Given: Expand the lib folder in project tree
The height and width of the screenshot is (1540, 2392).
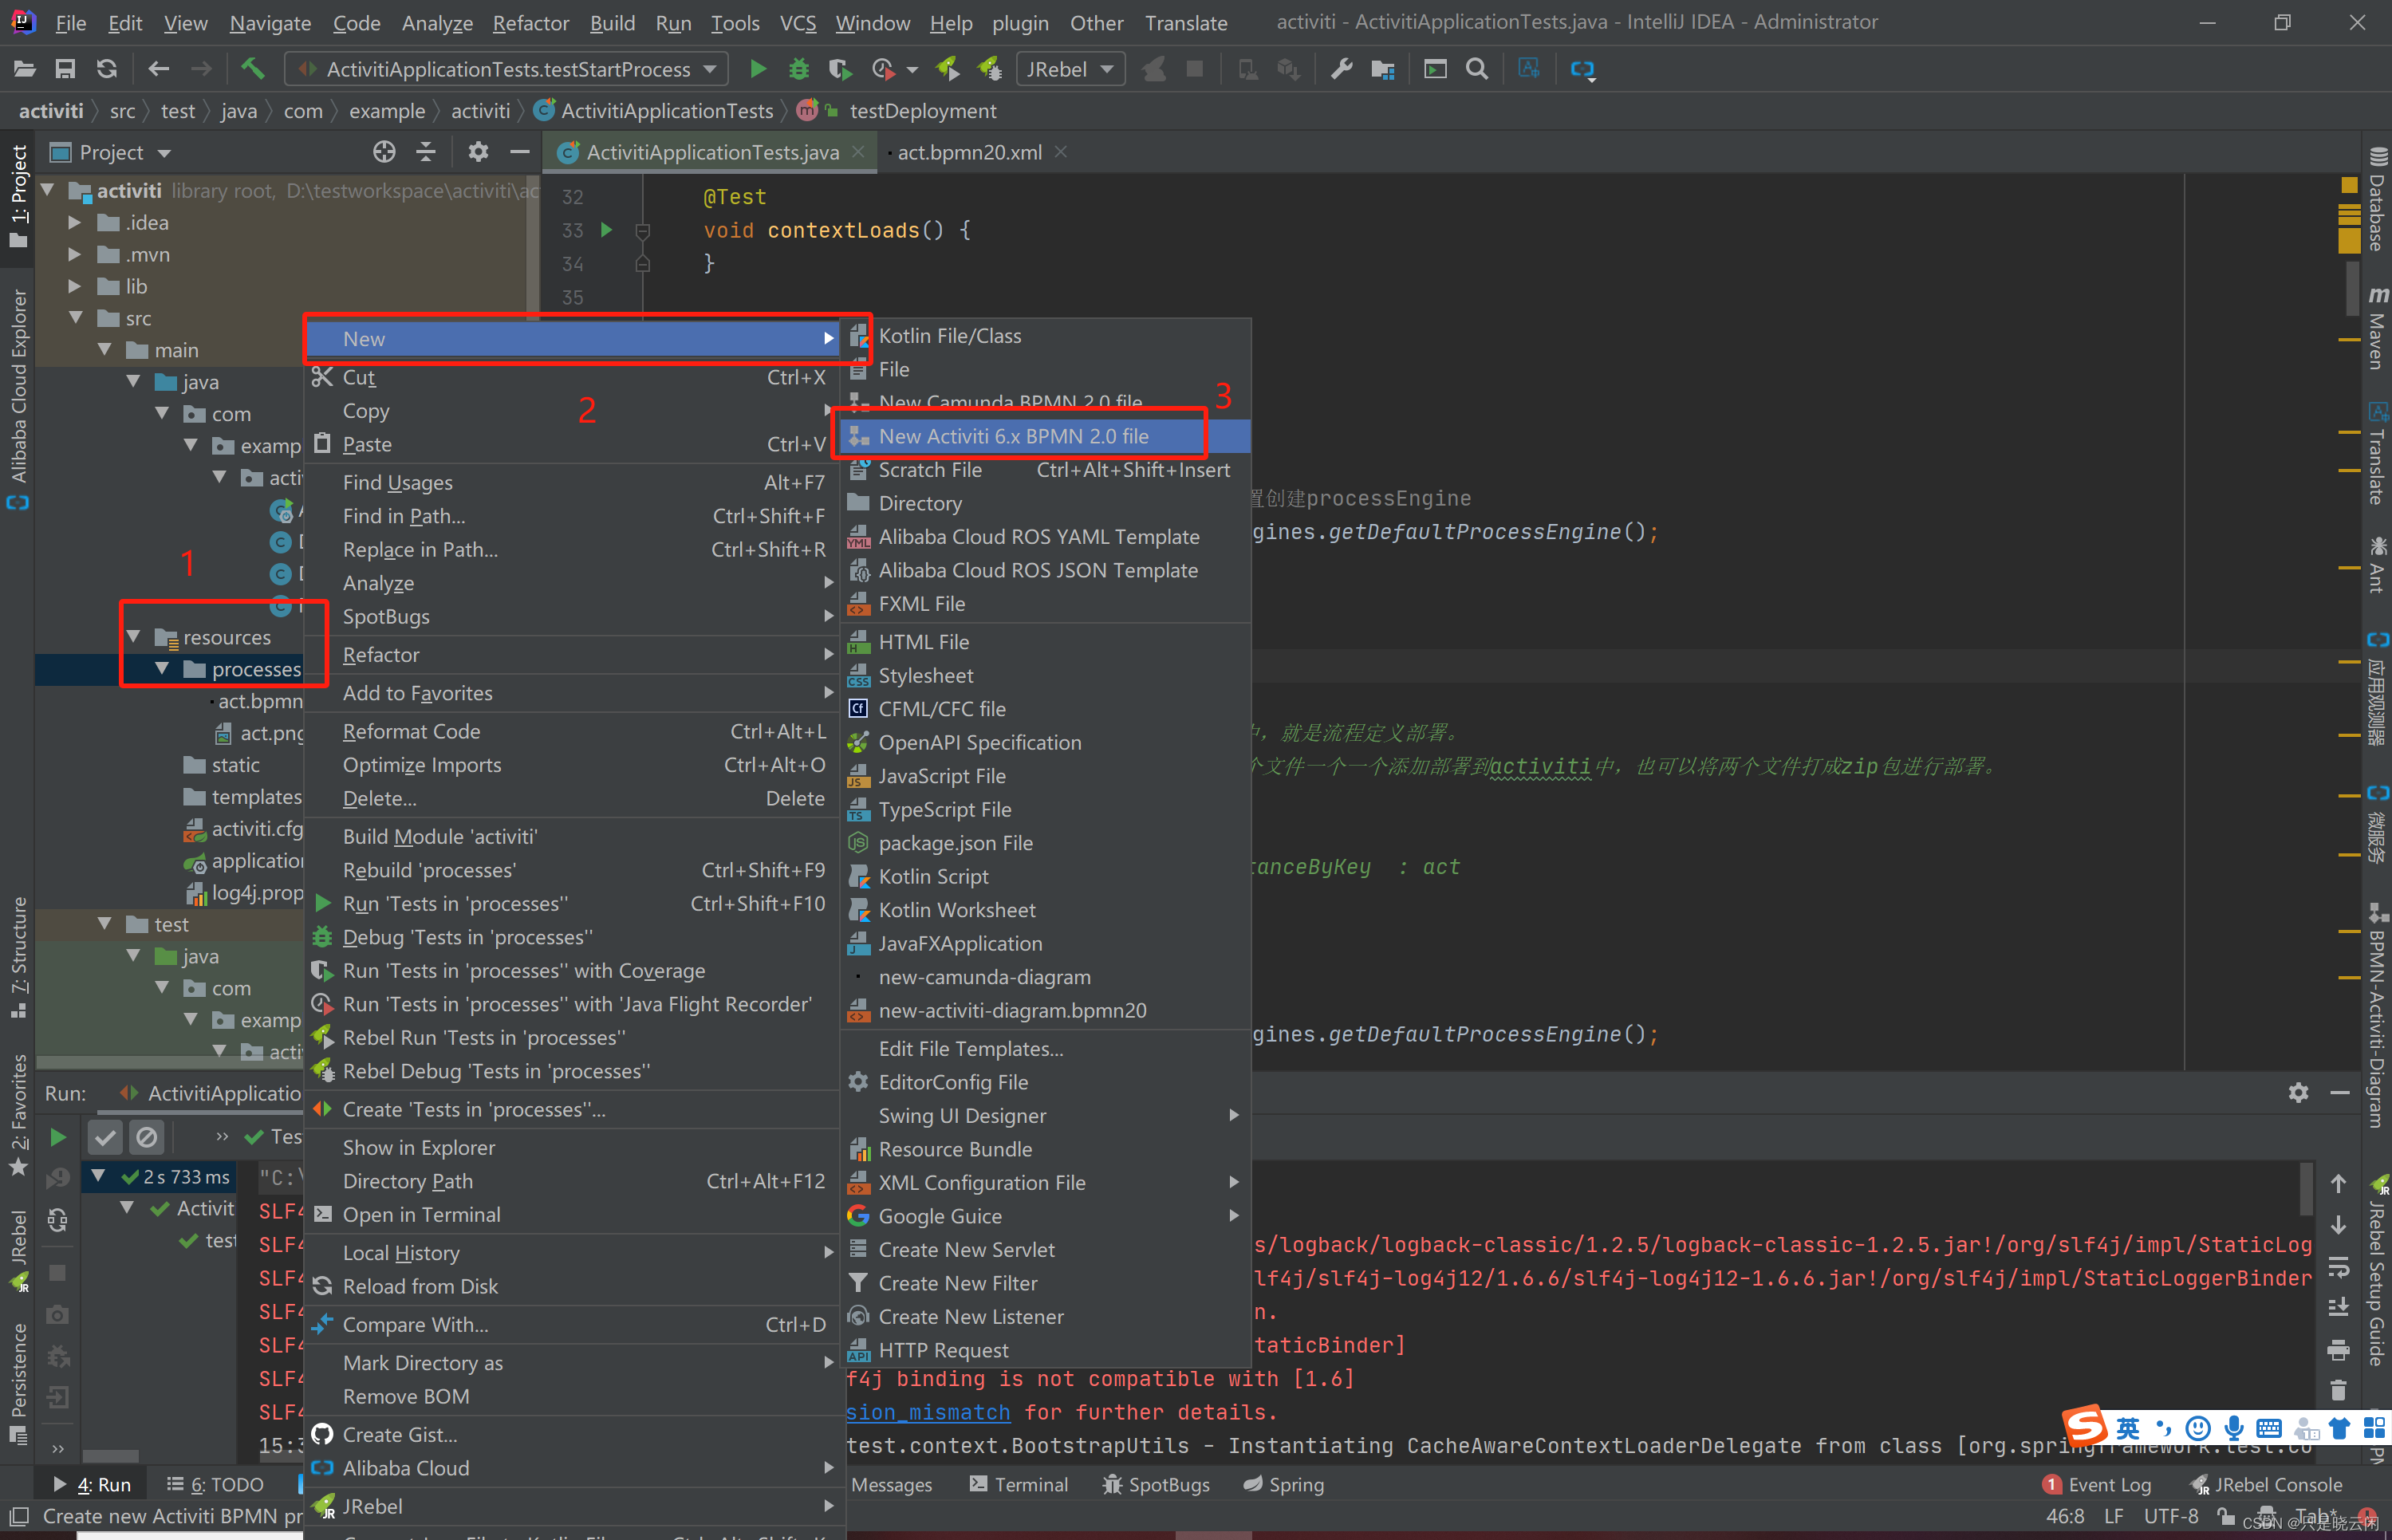Looking at the screenshot, I should (74, 286).
